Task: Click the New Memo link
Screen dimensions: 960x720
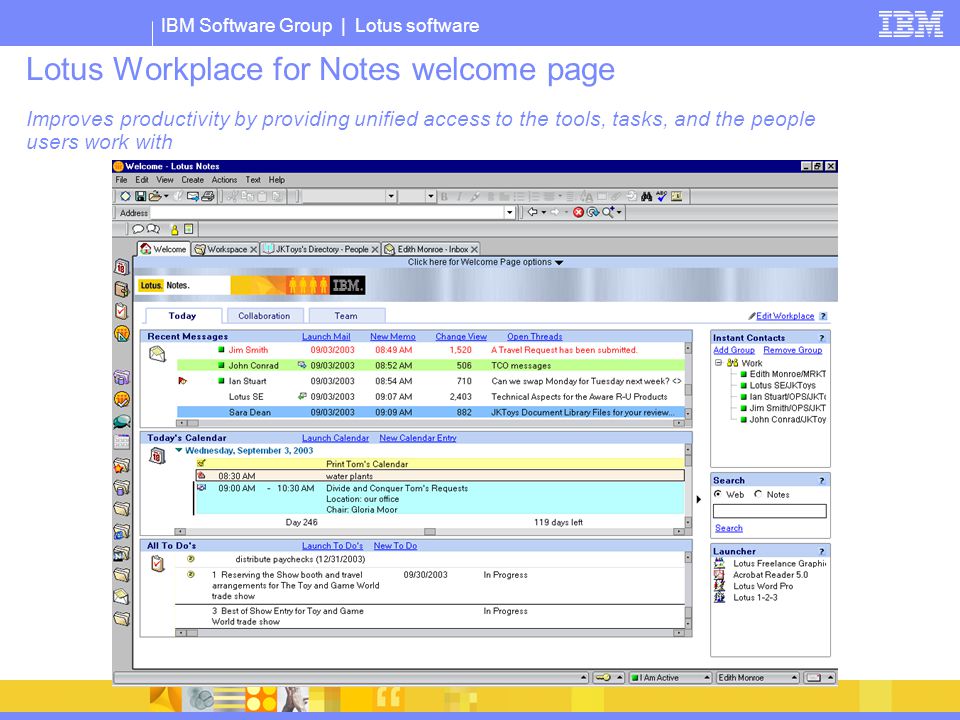Action: (392, 337)
